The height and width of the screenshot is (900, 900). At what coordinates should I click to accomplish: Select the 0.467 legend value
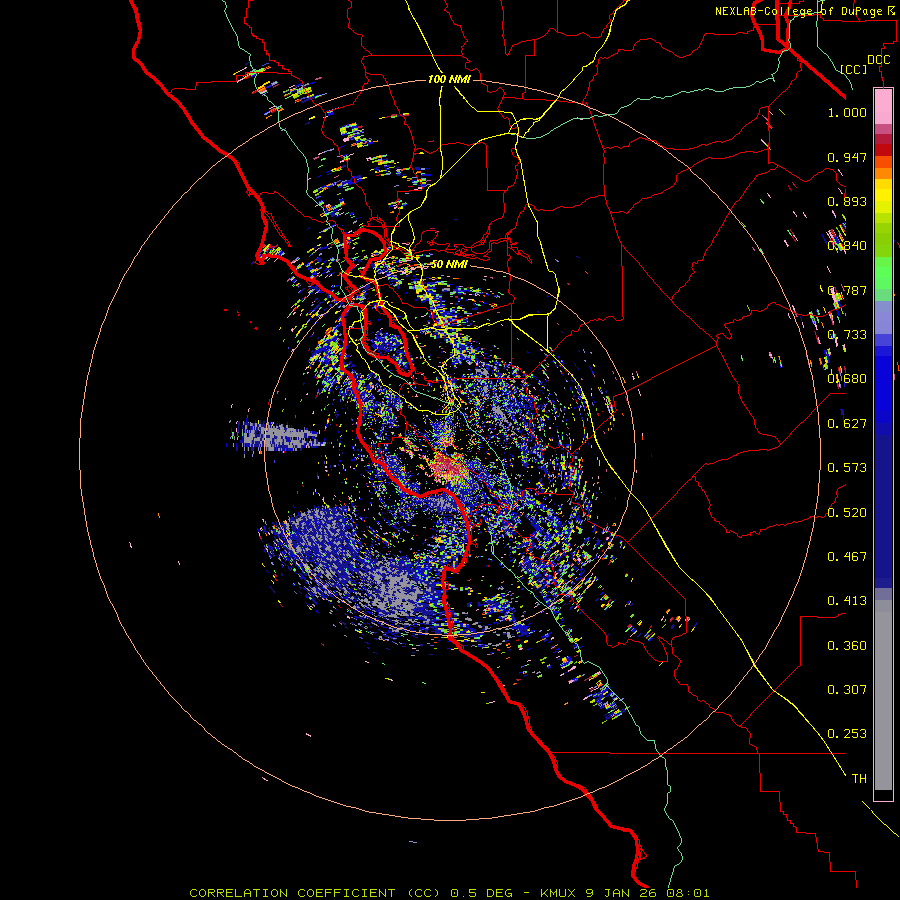(847, 557)
